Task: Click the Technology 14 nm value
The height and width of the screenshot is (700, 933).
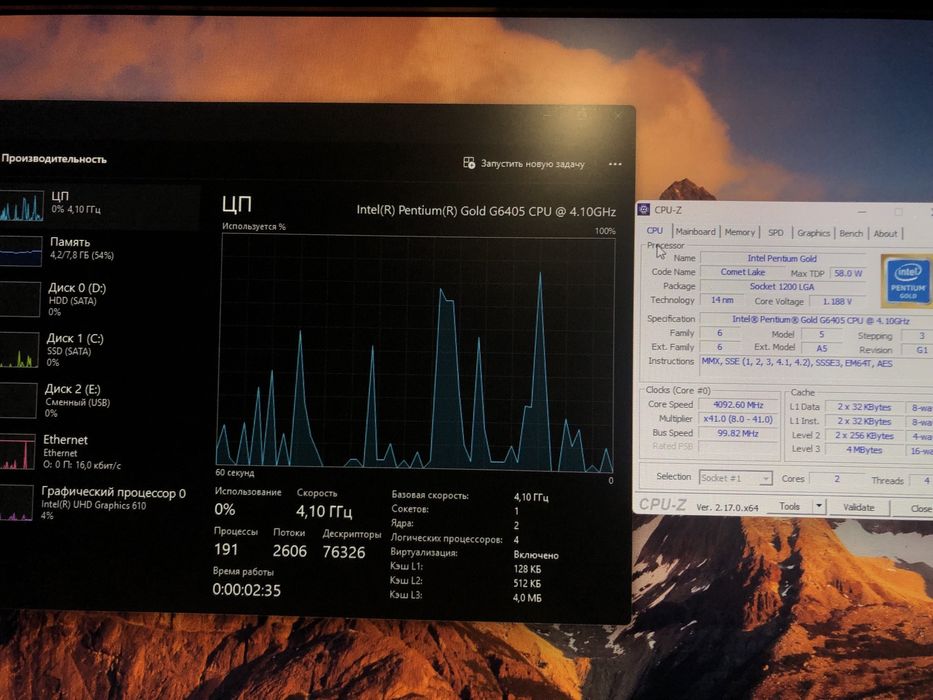Action: pos(722,300)
